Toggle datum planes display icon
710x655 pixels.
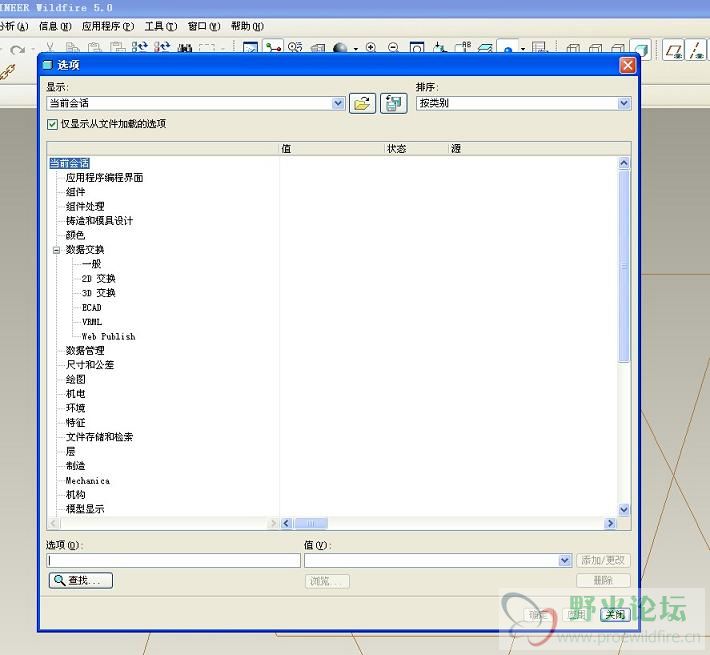pos(673,50)
